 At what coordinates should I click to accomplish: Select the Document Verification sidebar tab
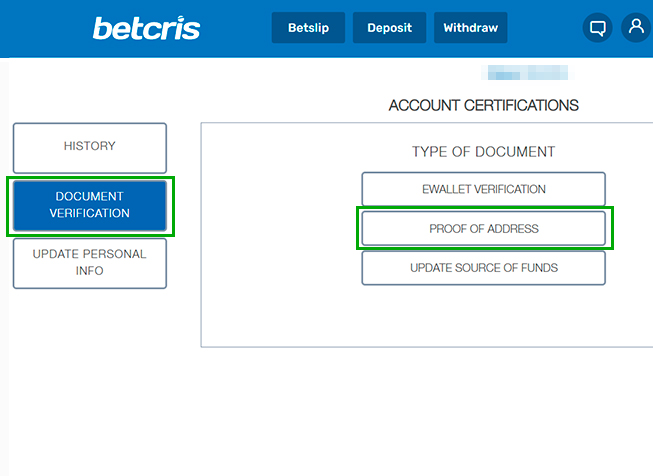[90, 205]
